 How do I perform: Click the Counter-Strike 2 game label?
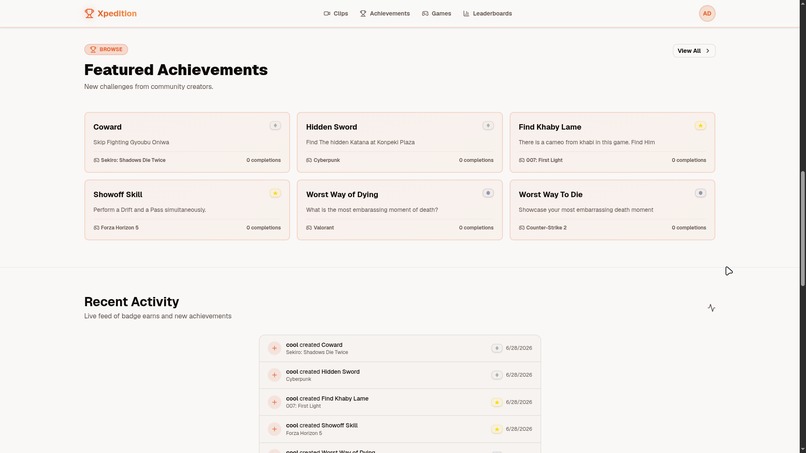[x=542, y=228]
